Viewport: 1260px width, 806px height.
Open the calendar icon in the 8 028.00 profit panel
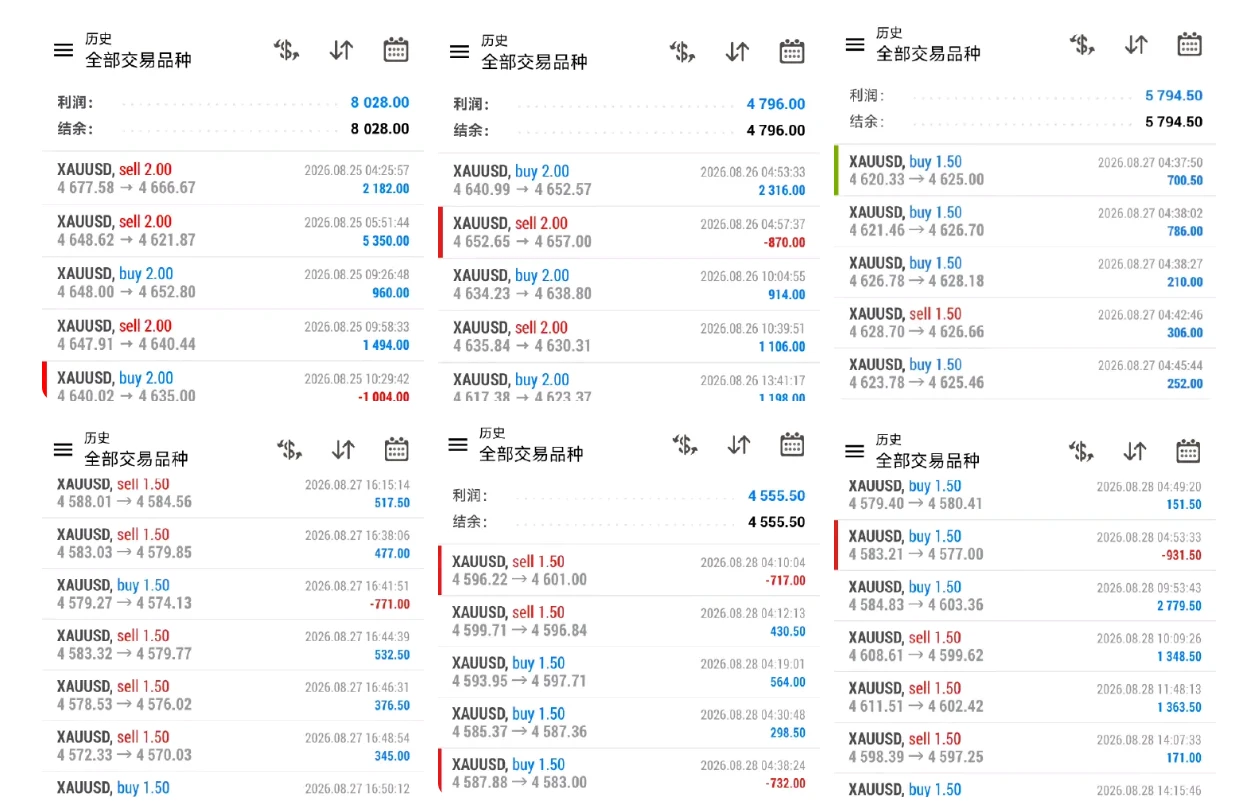tap(396, 50)
